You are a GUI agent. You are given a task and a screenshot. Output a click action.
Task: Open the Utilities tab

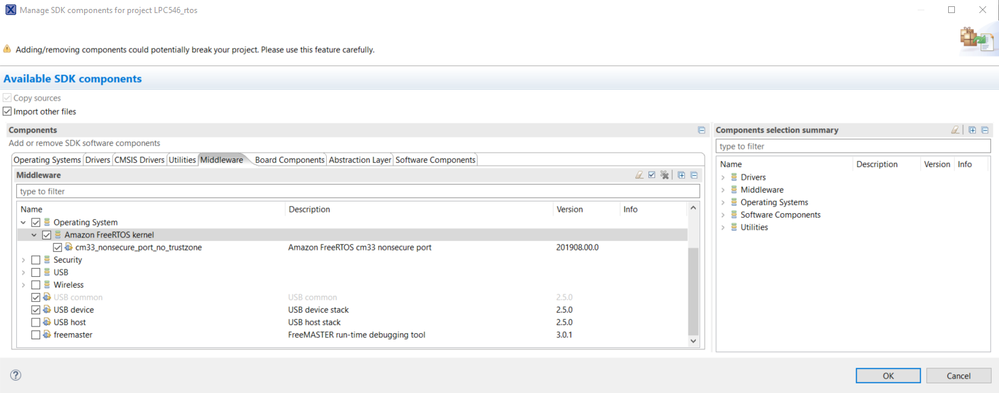182,160
